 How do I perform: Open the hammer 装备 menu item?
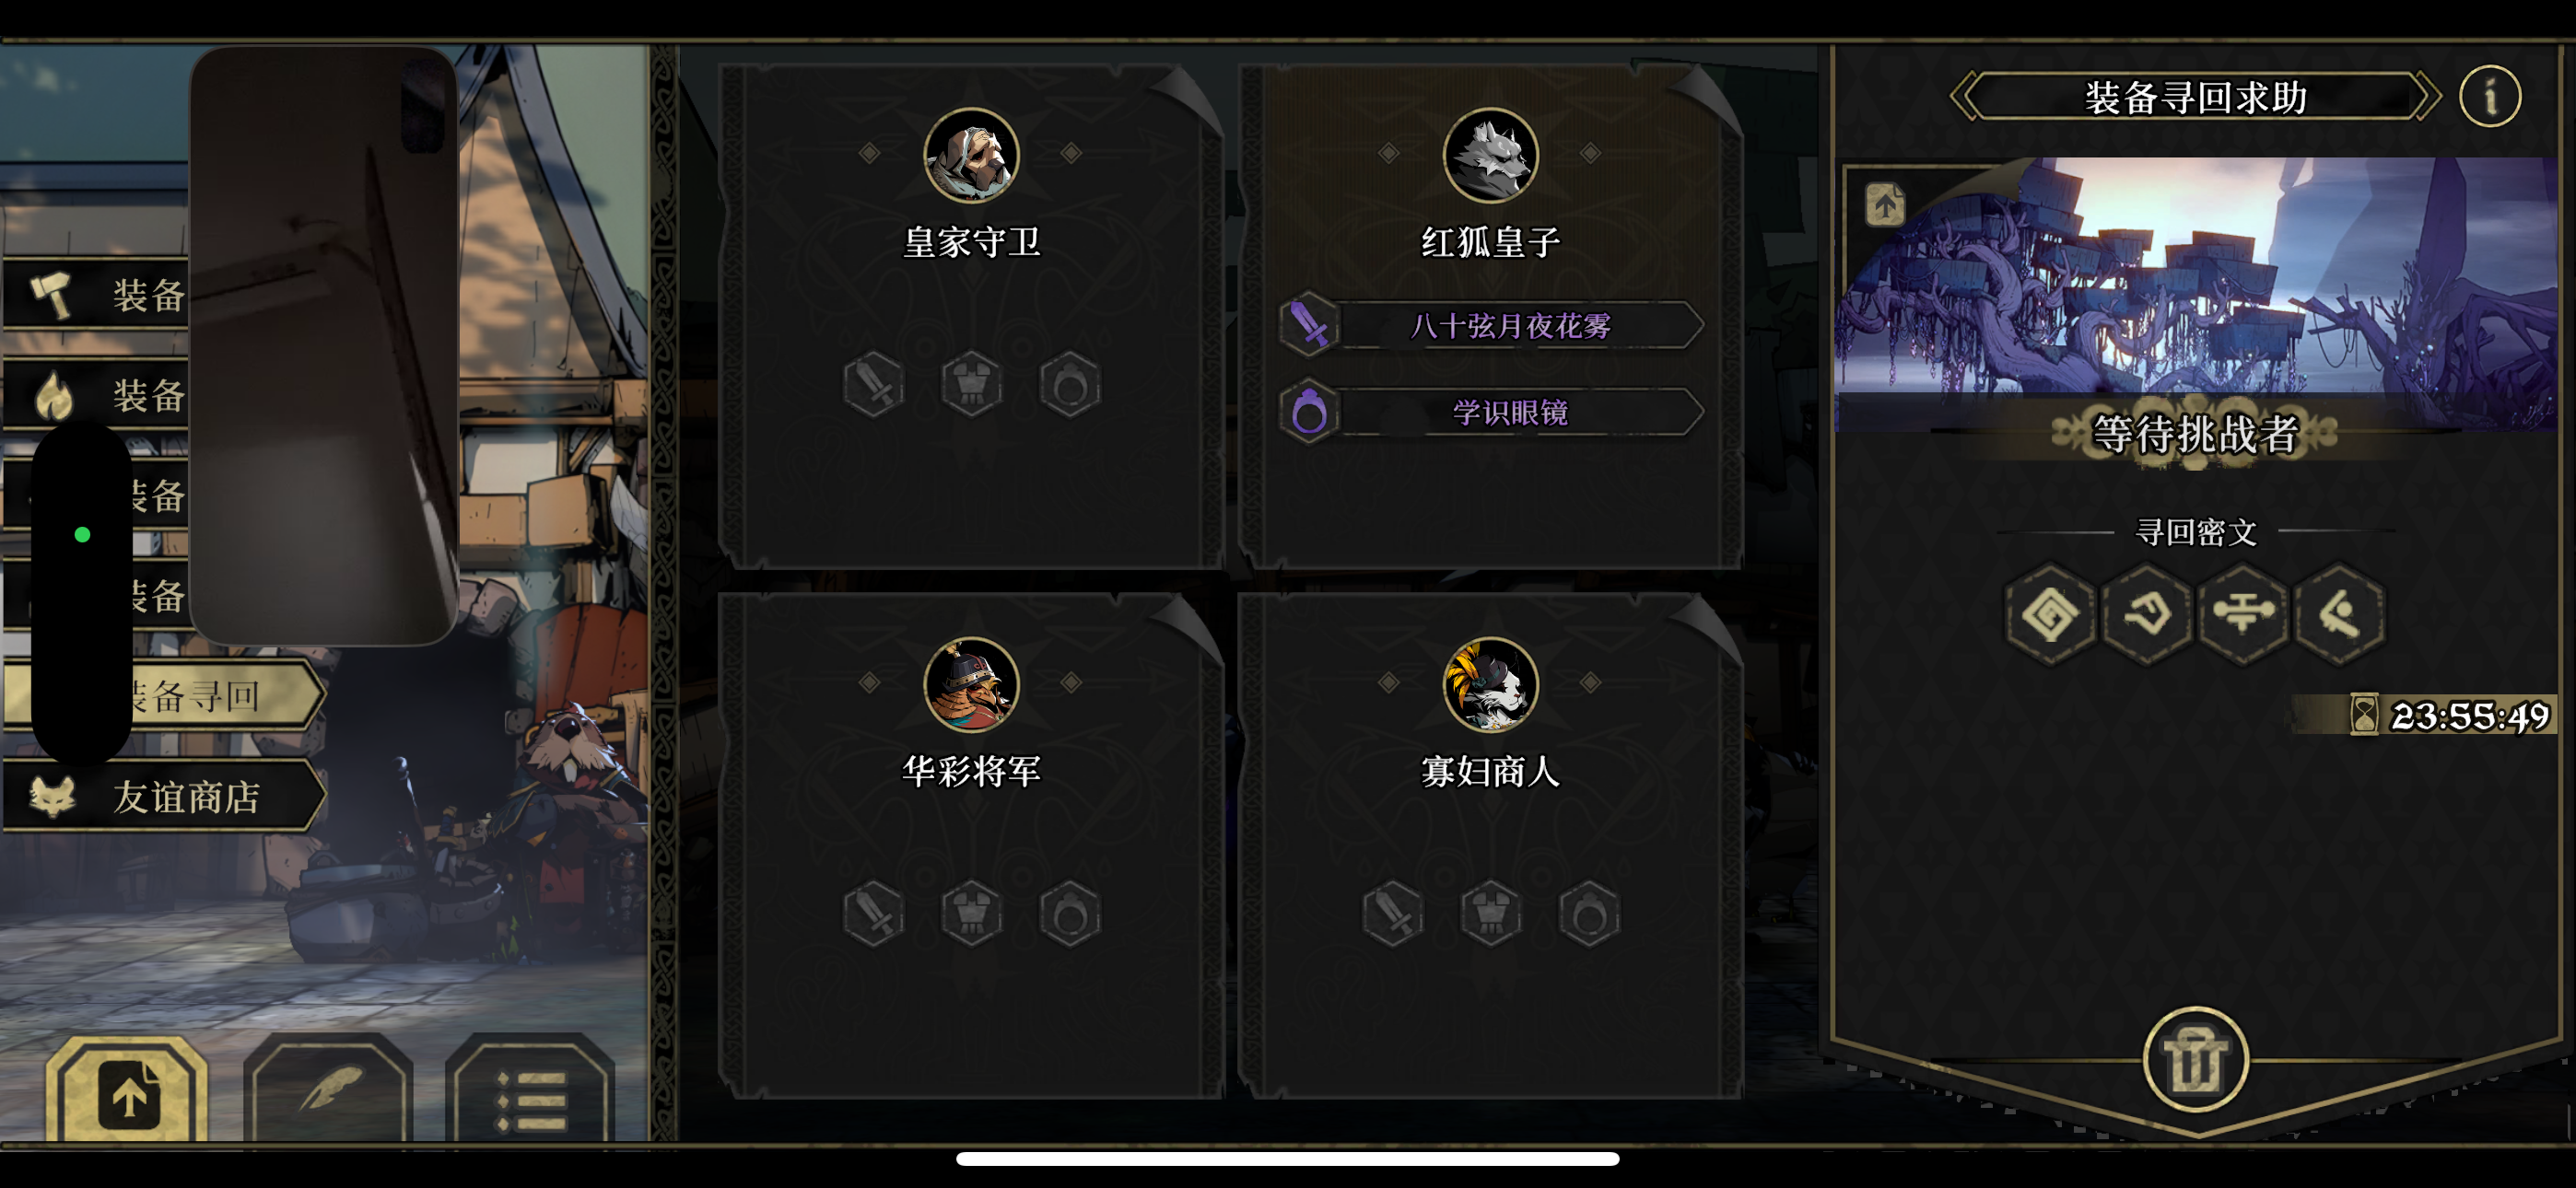coord(97,294)
